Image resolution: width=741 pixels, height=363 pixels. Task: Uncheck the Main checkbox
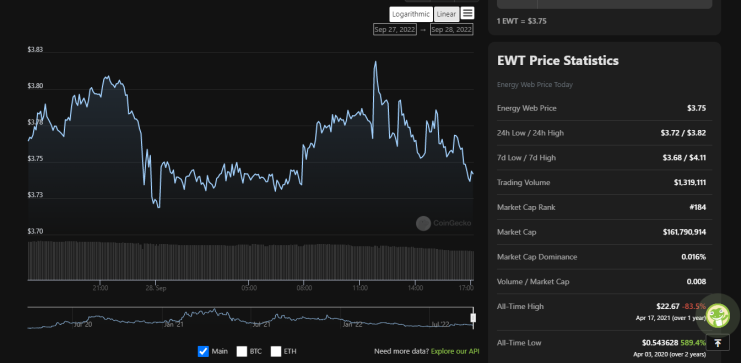click(x=203, y=351)
